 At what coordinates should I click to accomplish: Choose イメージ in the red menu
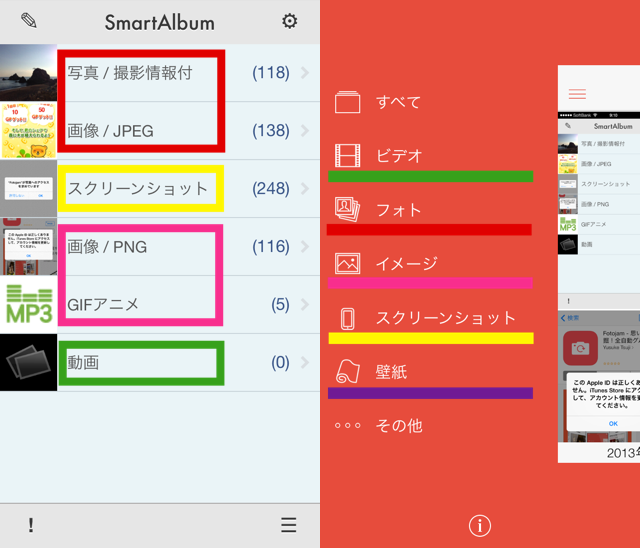pos(407,264)
